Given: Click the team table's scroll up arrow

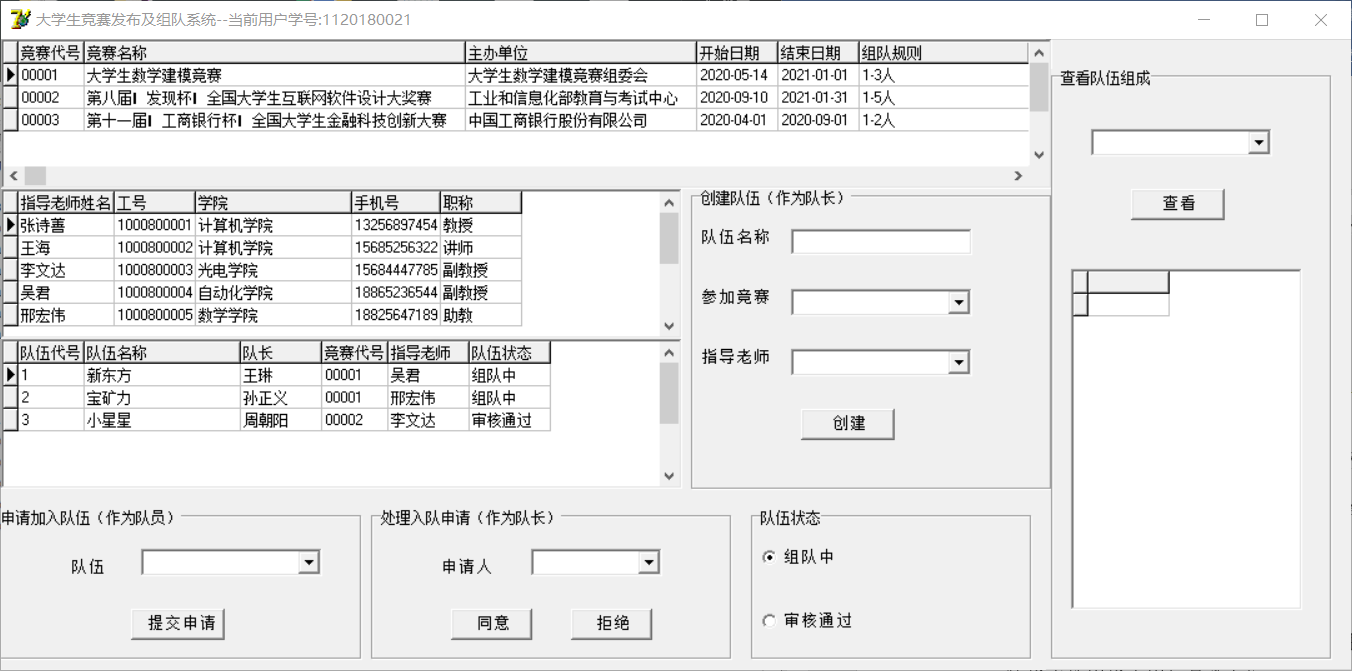Looking at the screenshot, I should click(x=670, y=353).
